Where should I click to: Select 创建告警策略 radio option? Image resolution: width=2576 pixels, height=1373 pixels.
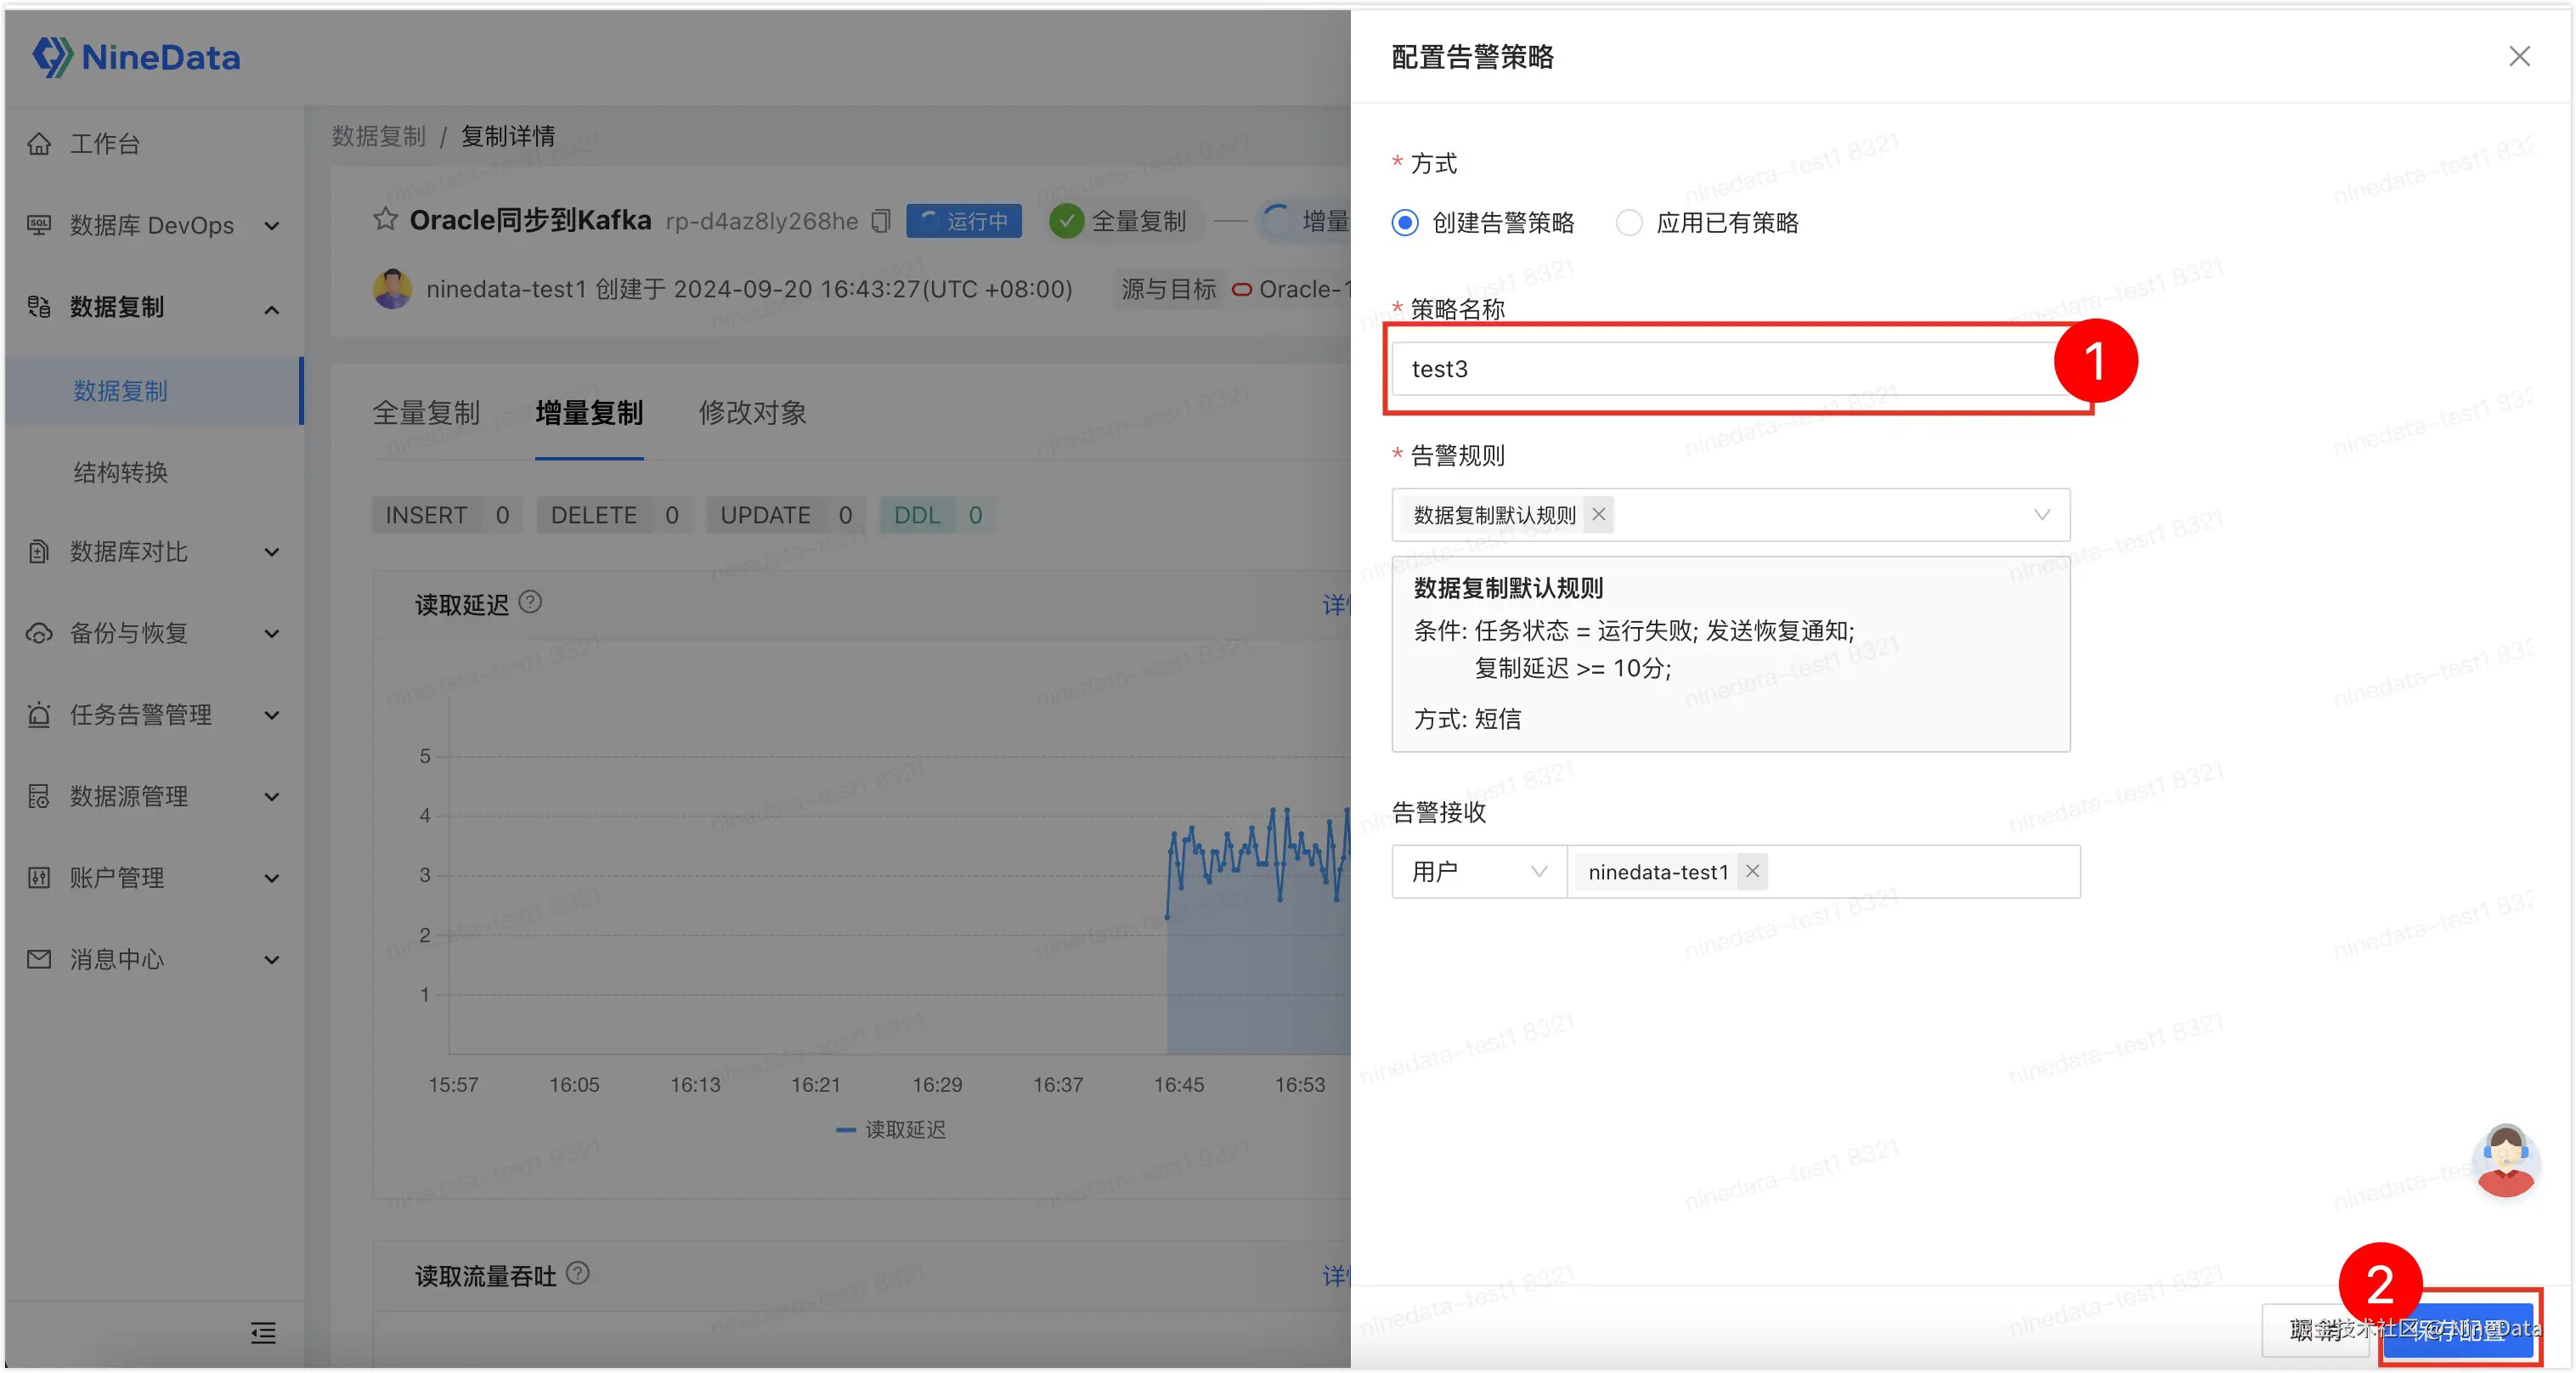tap(1405, 222)
